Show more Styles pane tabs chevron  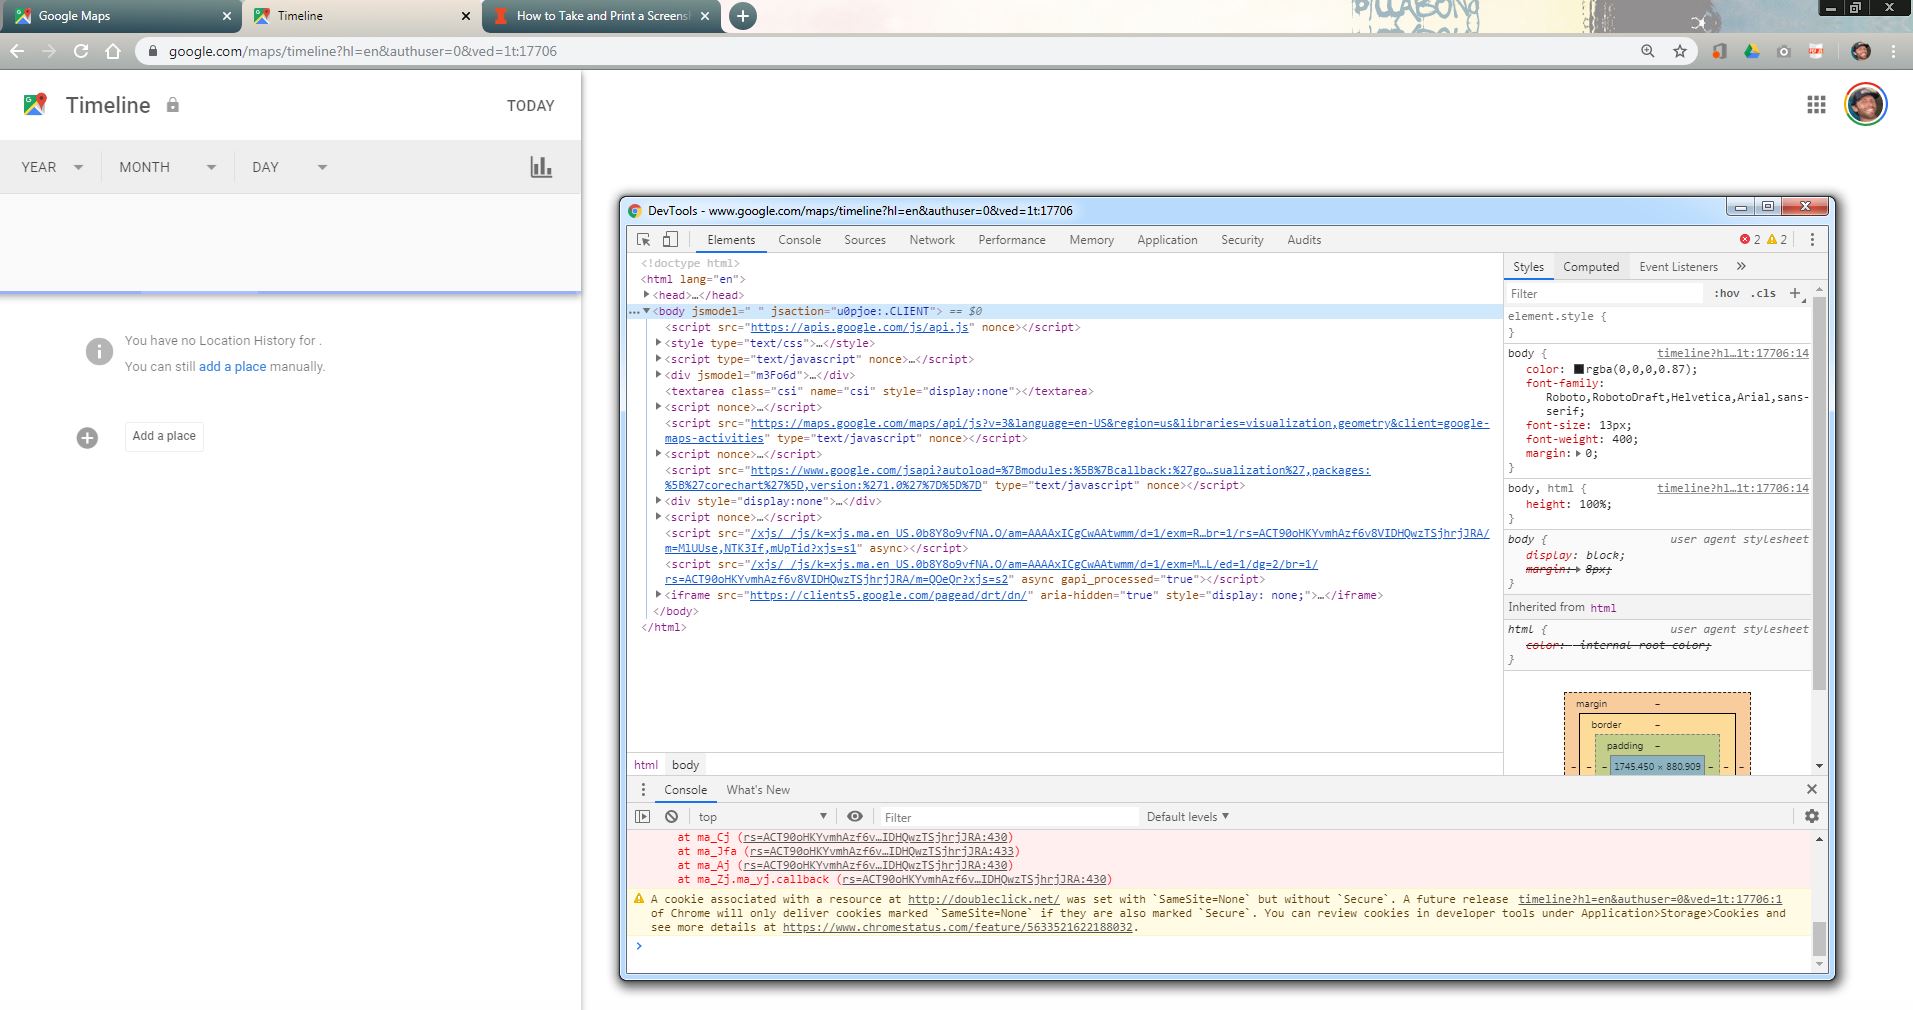[x=1741, y=266]
